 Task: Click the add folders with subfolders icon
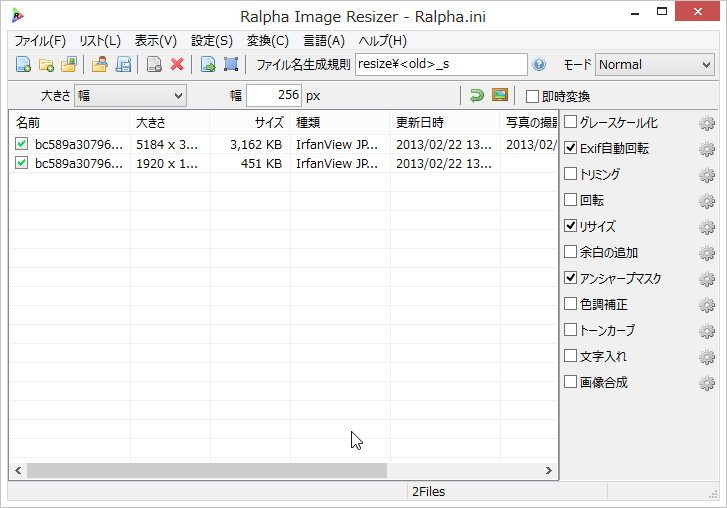coord(69,64)
